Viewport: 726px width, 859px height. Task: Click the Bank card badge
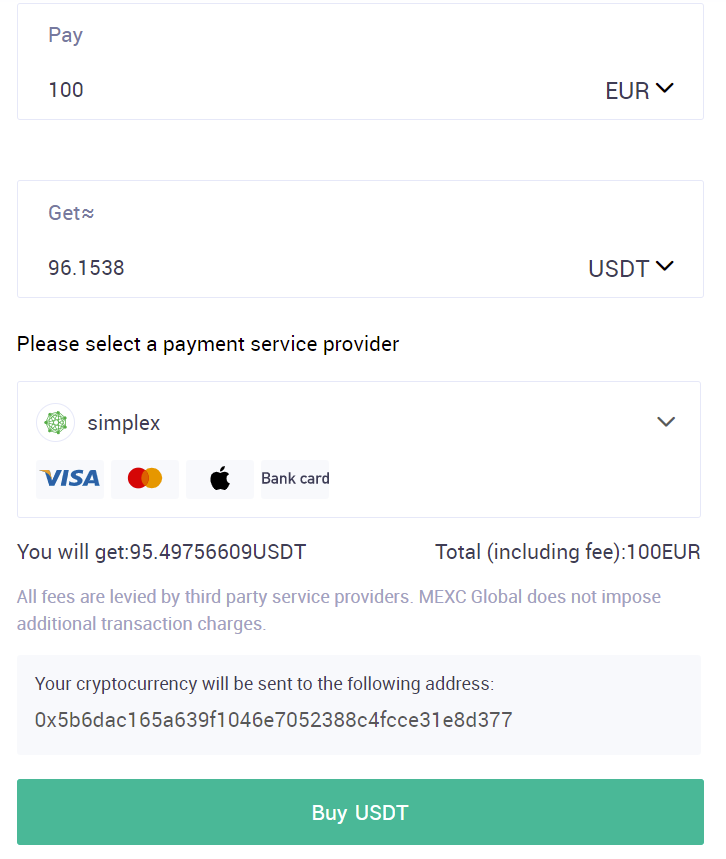(x=295, y=479)
